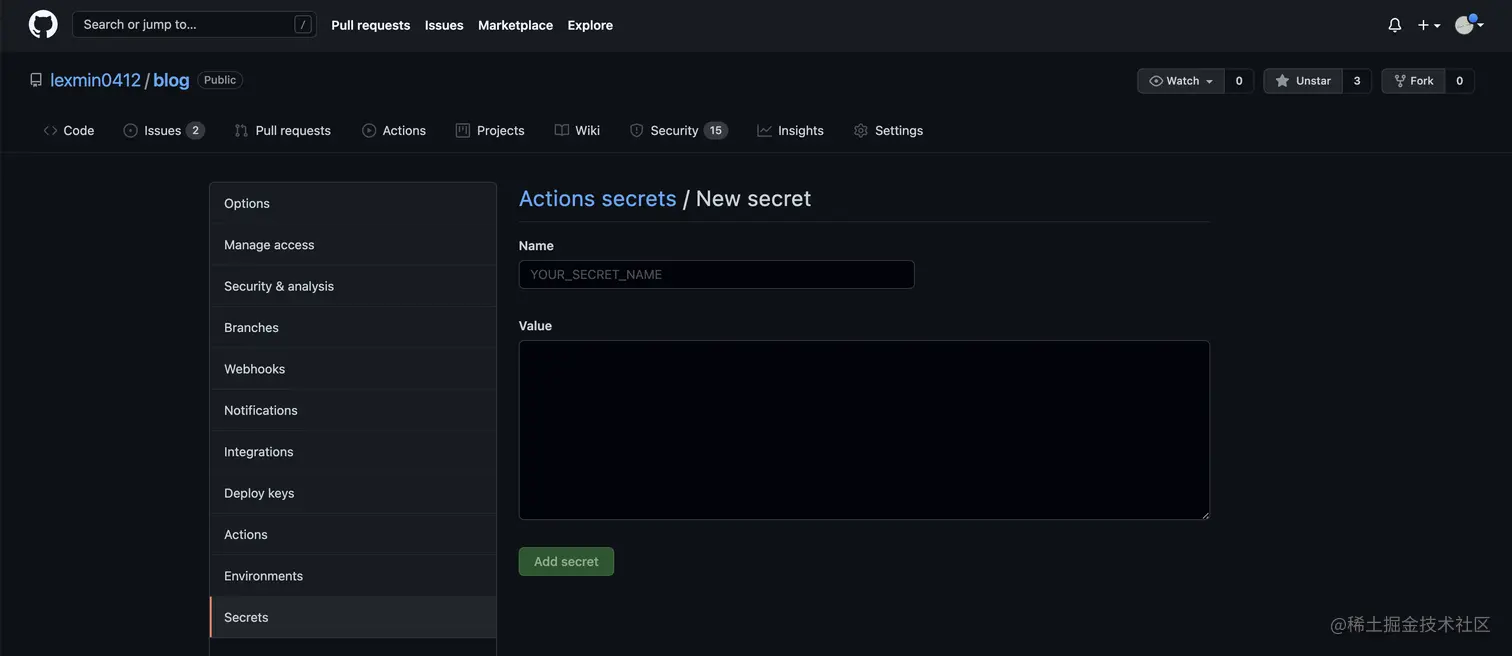Viewport: 1512px width, 656px height.
Task: Open the forks count 0
Action: coord(1459,81)
